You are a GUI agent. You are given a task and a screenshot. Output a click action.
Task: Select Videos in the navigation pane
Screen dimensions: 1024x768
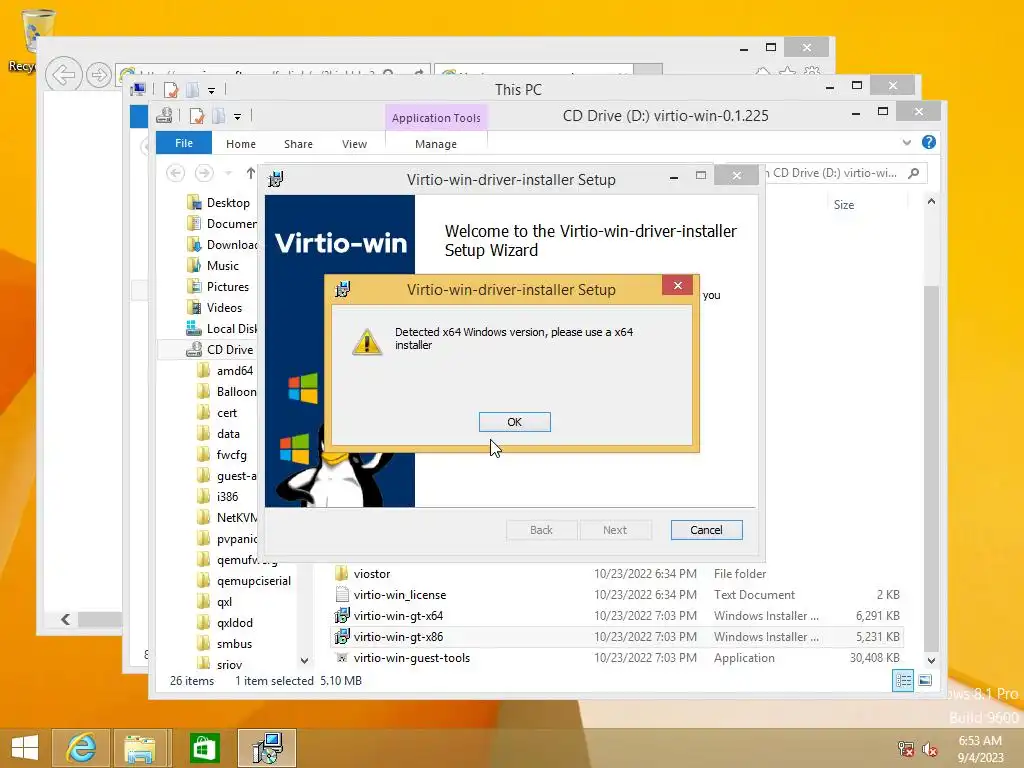[215, 308]
